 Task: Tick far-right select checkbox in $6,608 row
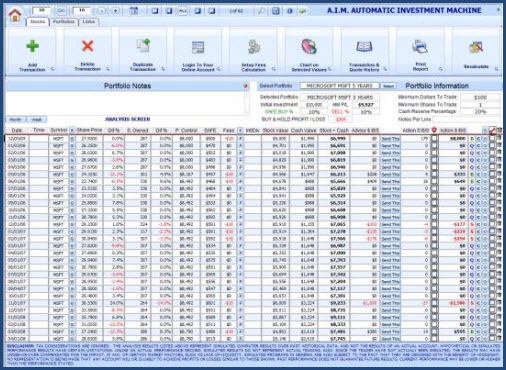click(492, 210)
